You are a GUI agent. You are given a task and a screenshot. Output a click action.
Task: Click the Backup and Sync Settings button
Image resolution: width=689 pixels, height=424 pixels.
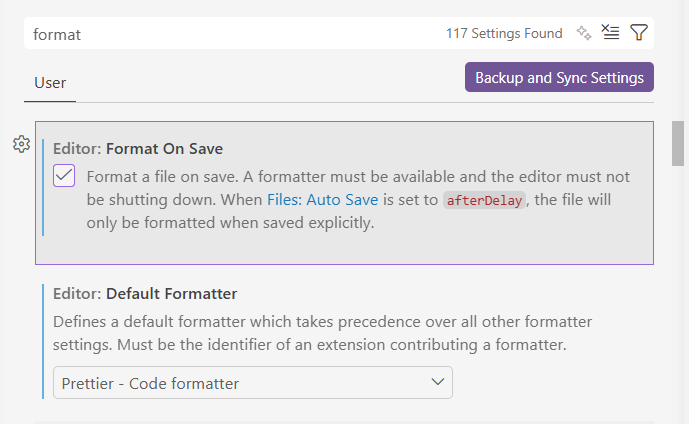pos(559,77)
